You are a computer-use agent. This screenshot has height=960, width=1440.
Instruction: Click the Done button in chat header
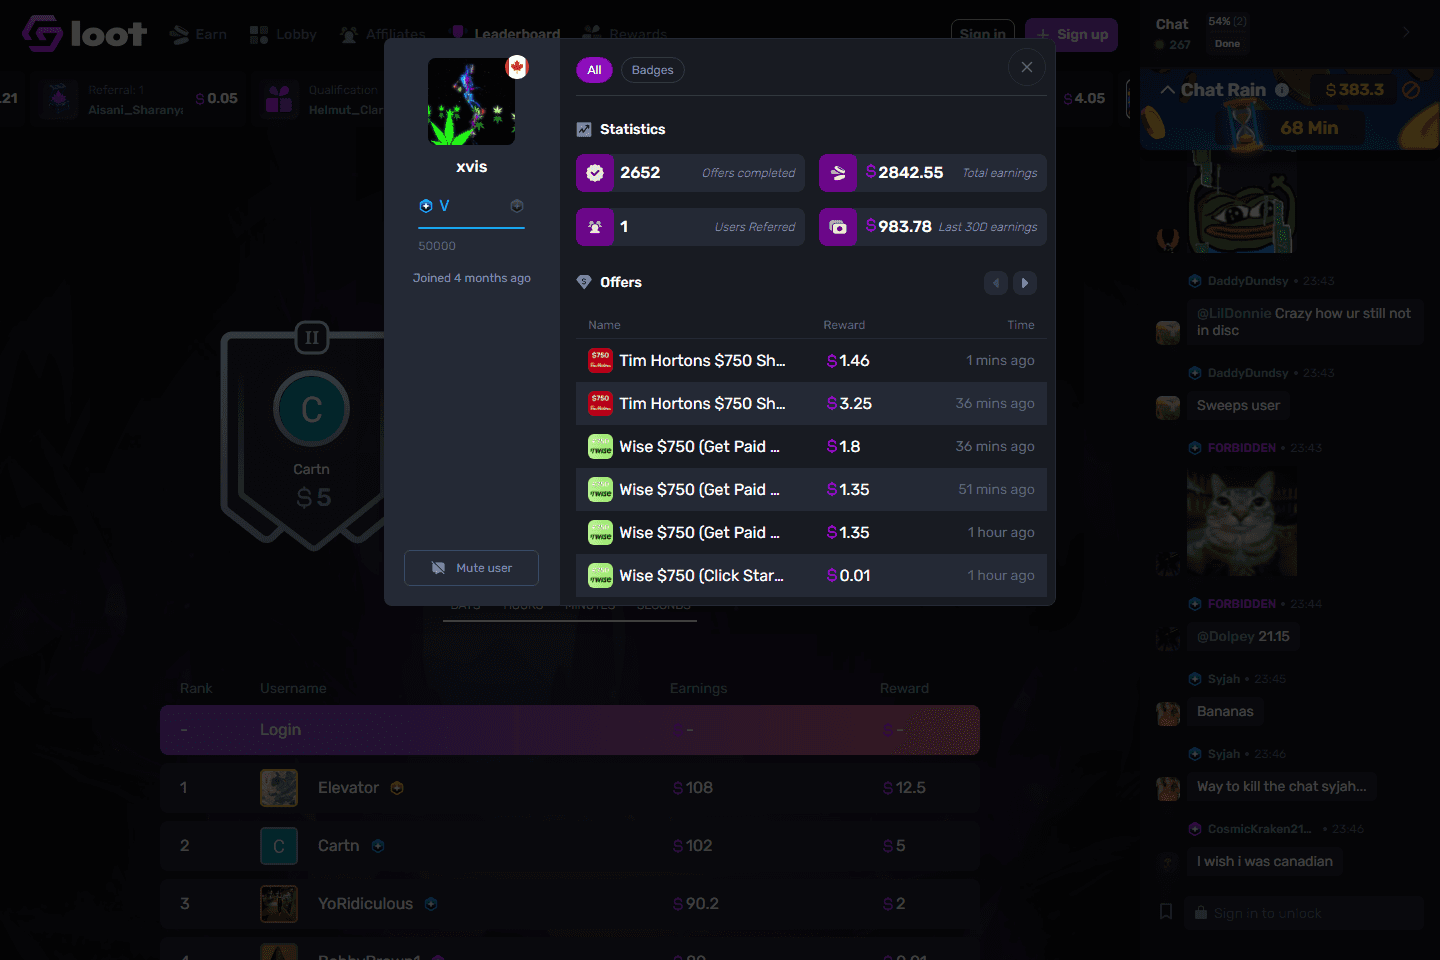click(x=1227, y=44)
